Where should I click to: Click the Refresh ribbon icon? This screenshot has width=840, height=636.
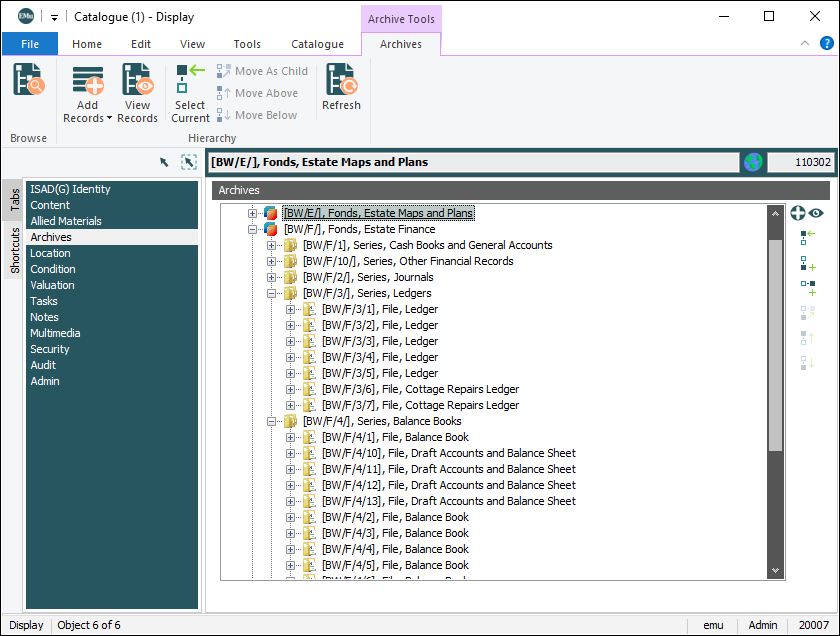341,87
